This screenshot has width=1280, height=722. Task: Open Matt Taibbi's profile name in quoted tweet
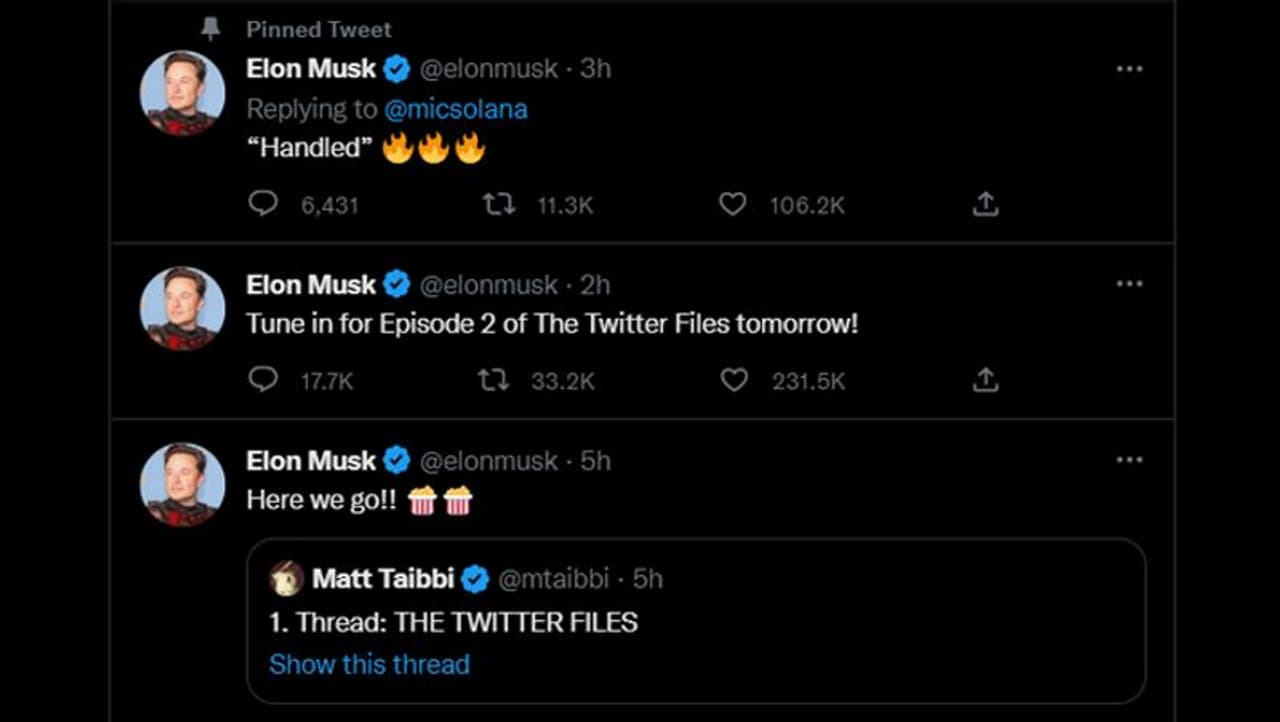click(383, 578)
